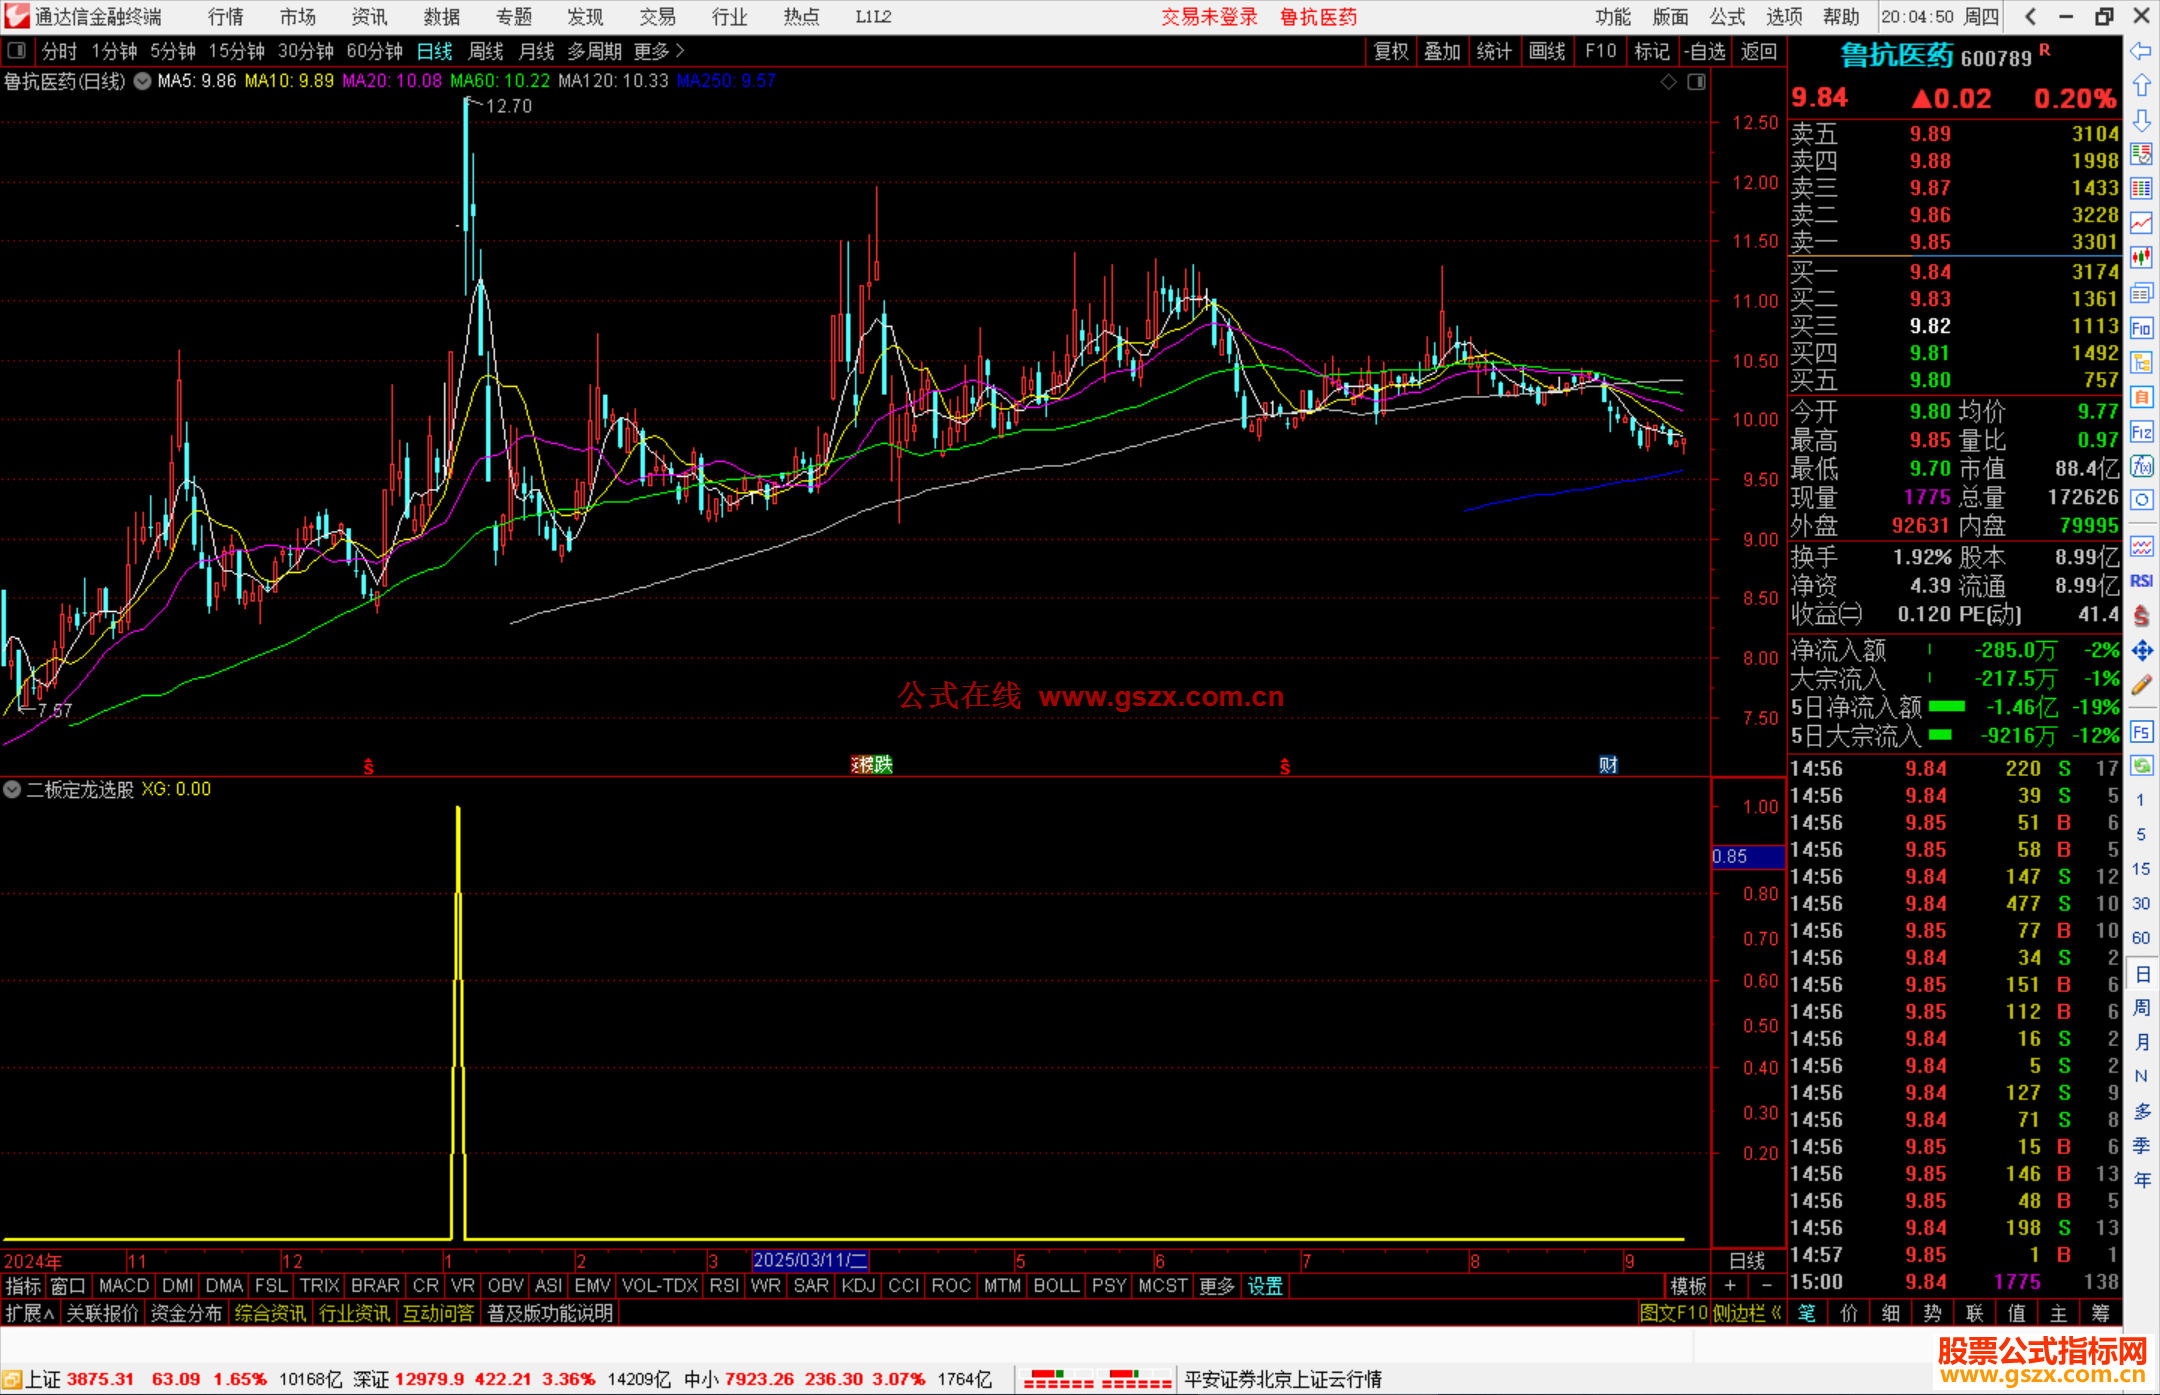Switch to 5分钟 period
Screen dimensions: 2160x1395
tap(173, 51)
